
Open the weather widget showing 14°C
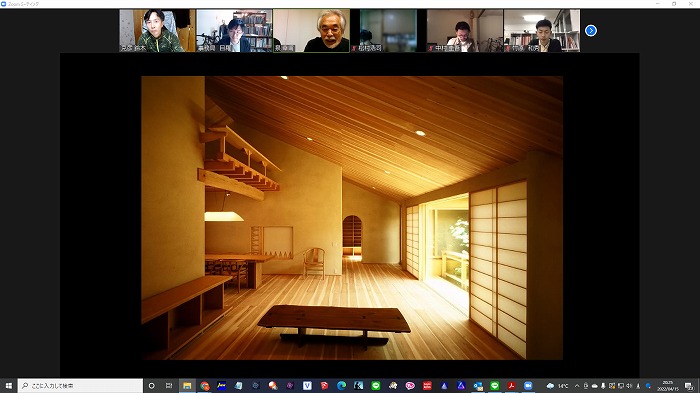coord(557,385)
